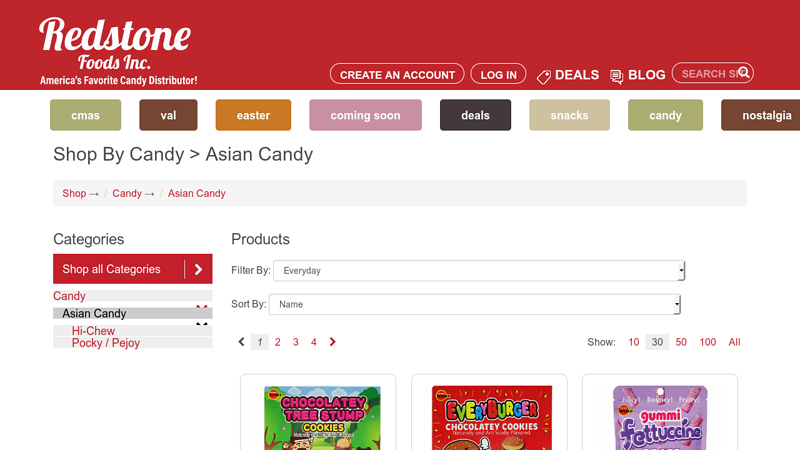Click the Log In button
800x450 pixels.
498,74
